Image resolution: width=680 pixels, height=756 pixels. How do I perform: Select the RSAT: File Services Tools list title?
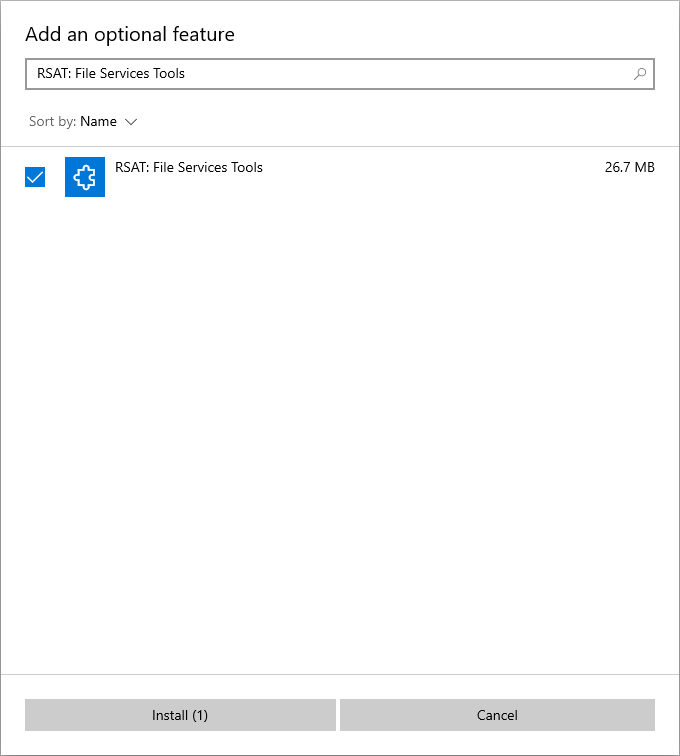(x=189, y=168)
